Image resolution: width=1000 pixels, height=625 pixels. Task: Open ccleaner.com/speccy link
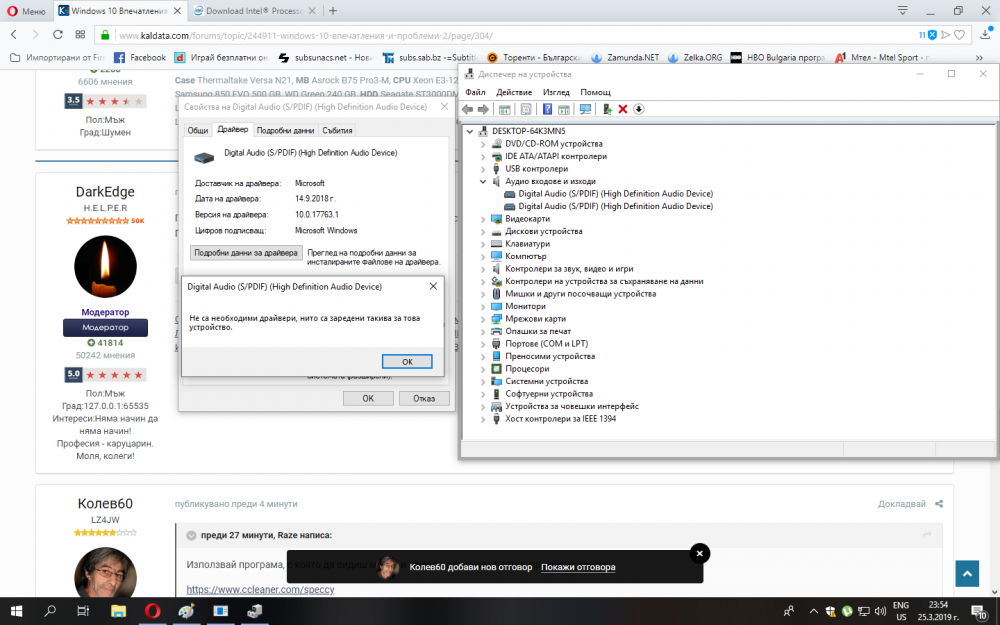(x=260, y=589)
